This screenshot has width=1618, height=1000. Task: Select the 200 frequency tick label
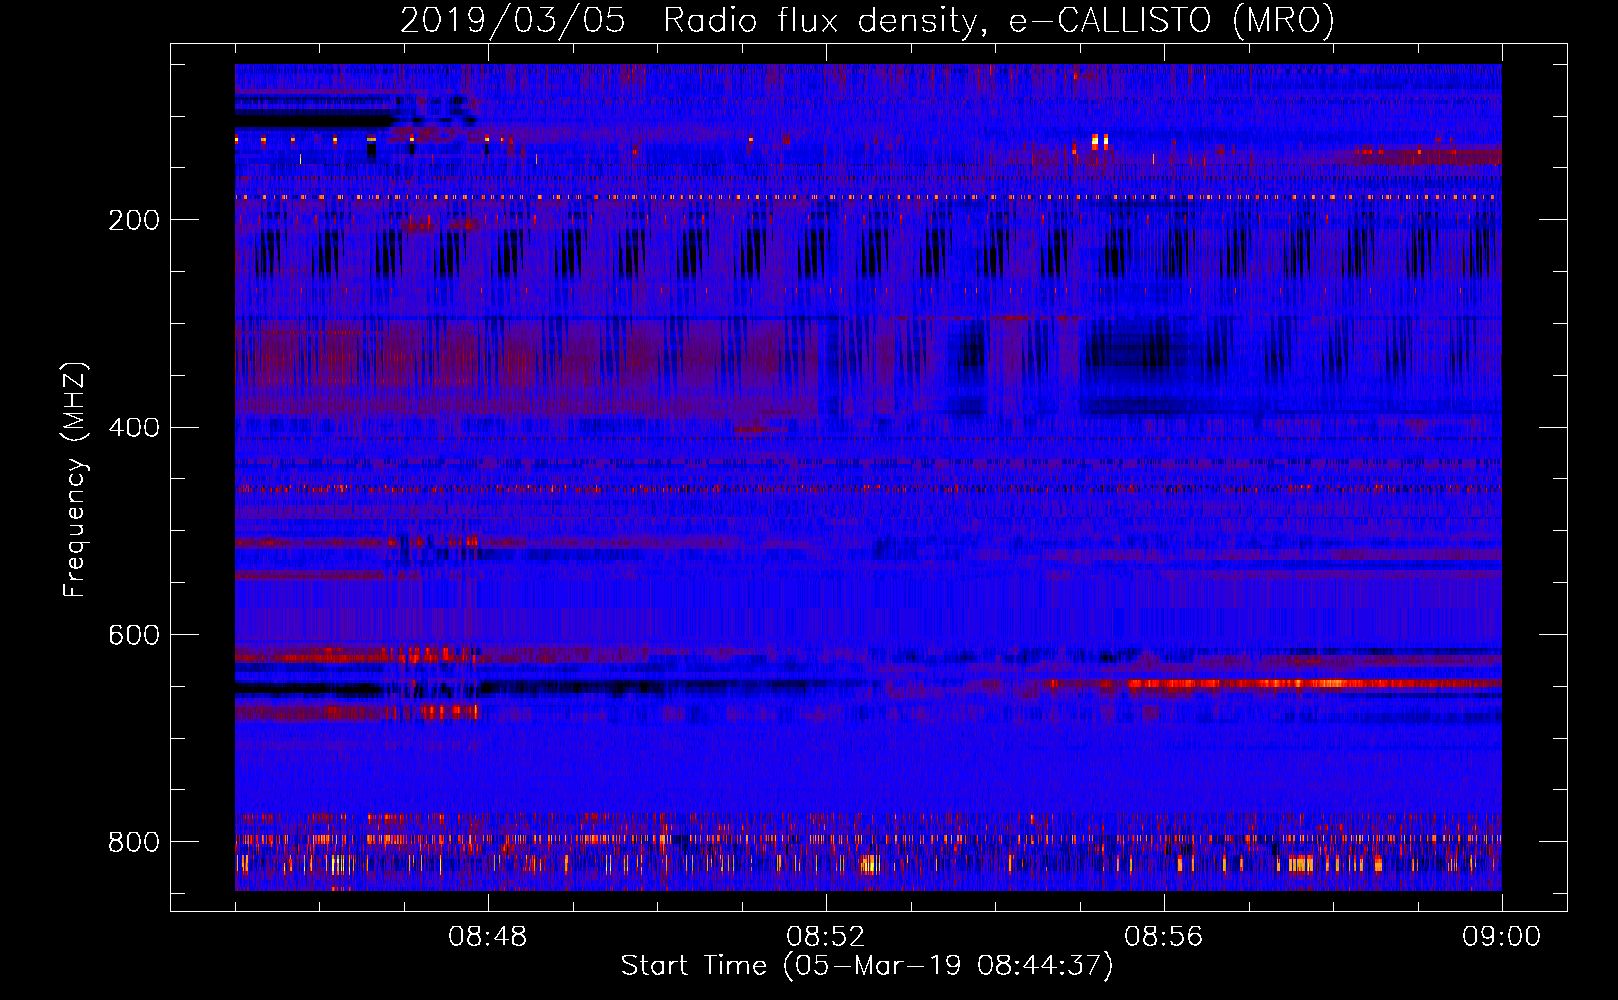[134, 220]
